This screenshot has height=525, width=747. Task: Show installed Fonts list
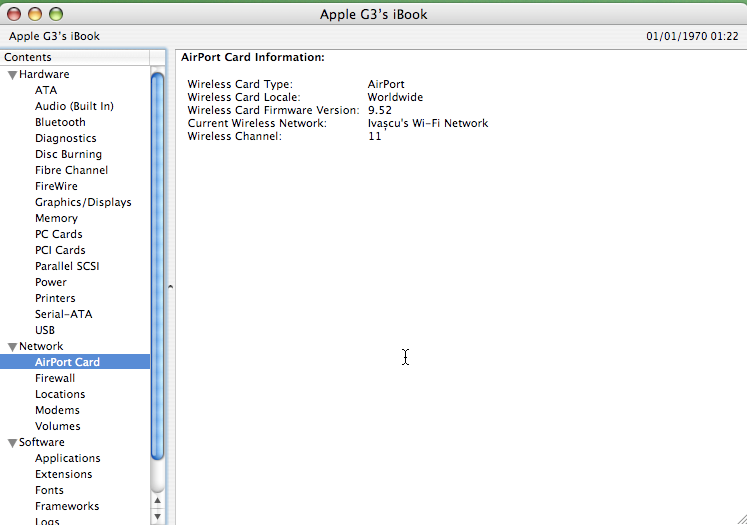click(x=49, y=490)
